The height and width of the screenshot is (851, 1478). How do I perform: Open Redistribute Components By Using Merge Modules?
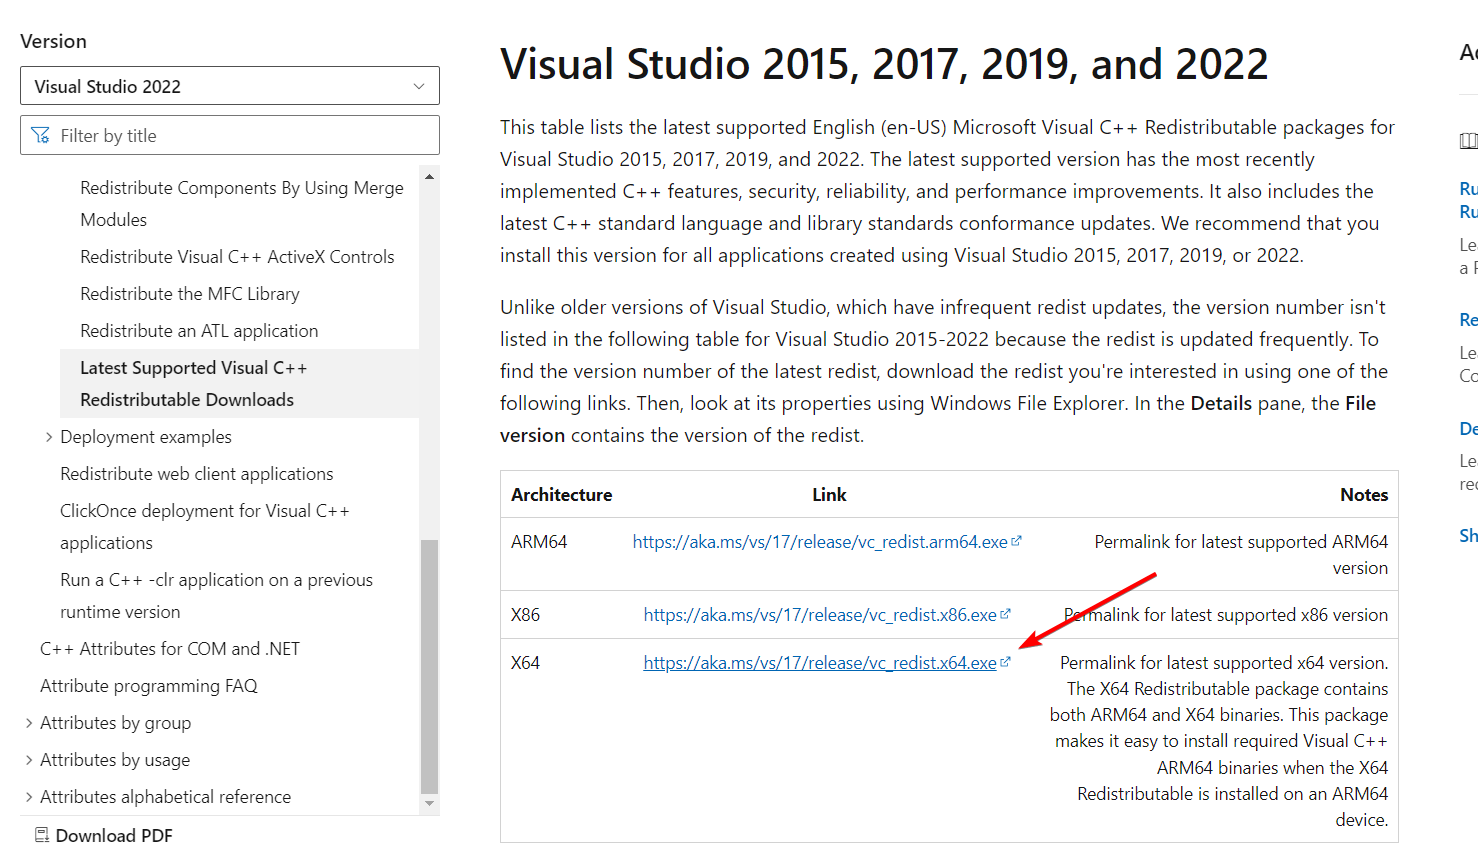242,204
